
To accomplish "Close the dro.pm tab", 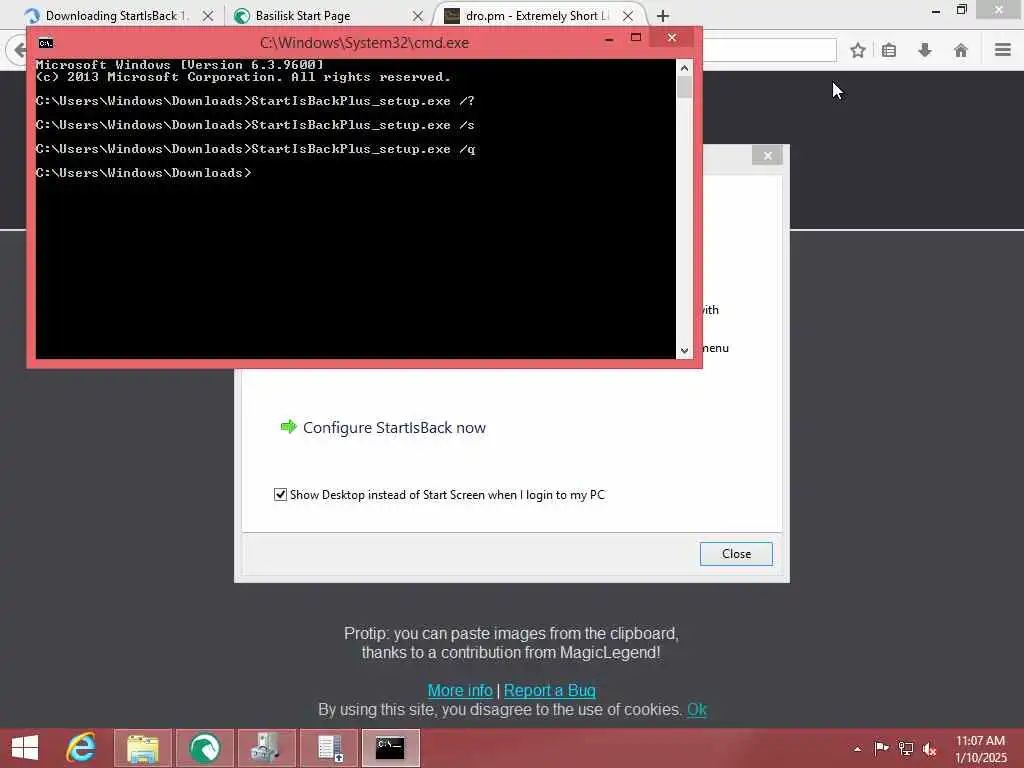I will [628, 16].
